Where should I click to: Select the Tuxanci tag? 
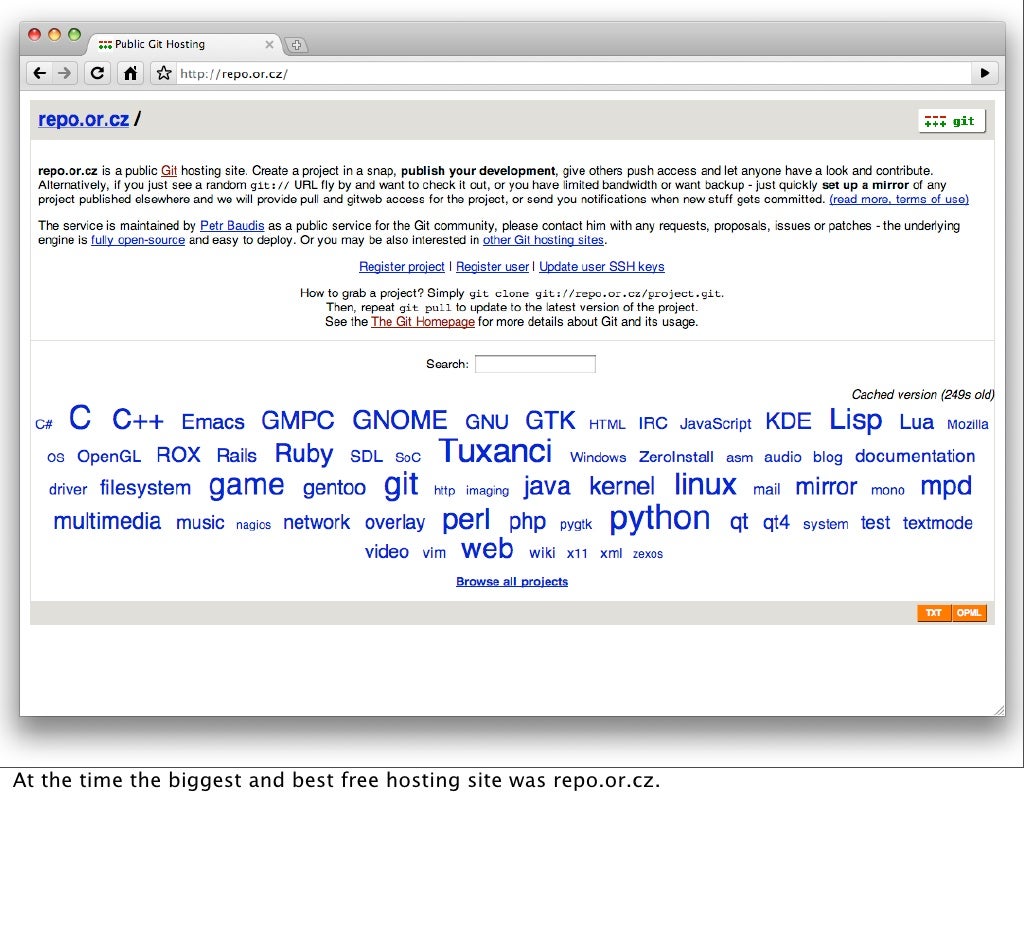495,451
